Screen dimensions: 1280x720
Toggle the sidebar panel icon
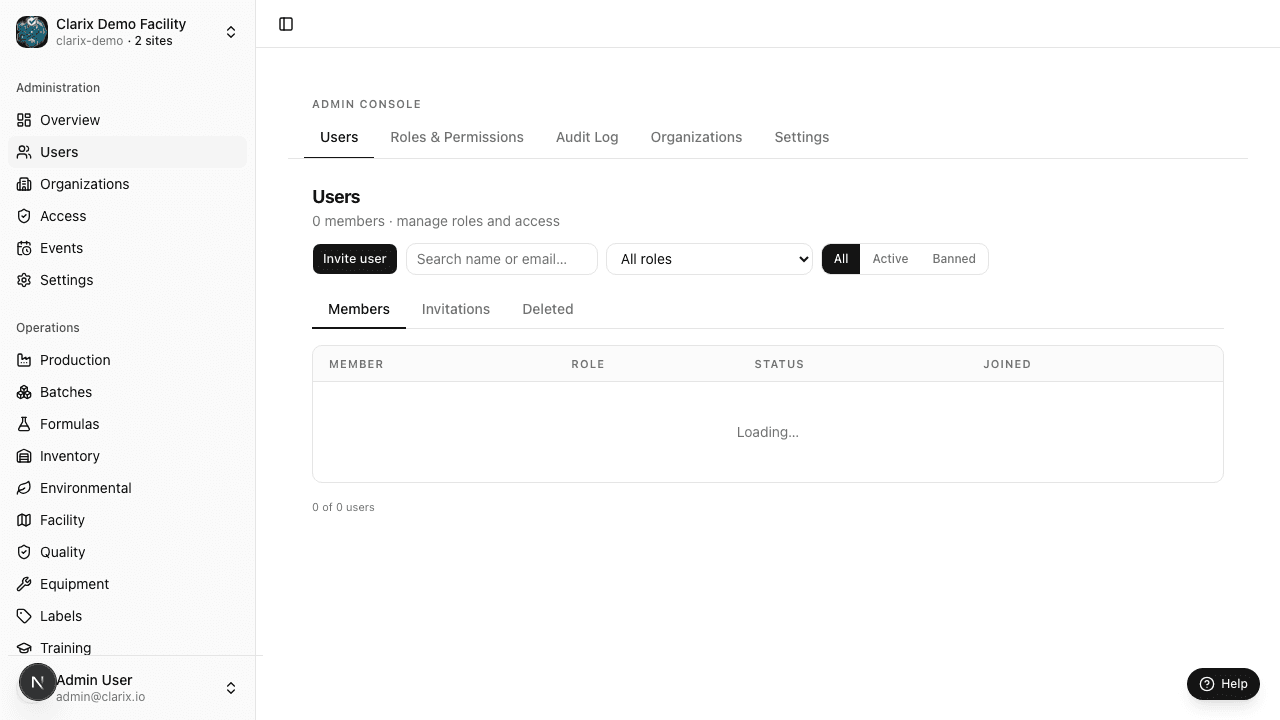tap(286, 24)
